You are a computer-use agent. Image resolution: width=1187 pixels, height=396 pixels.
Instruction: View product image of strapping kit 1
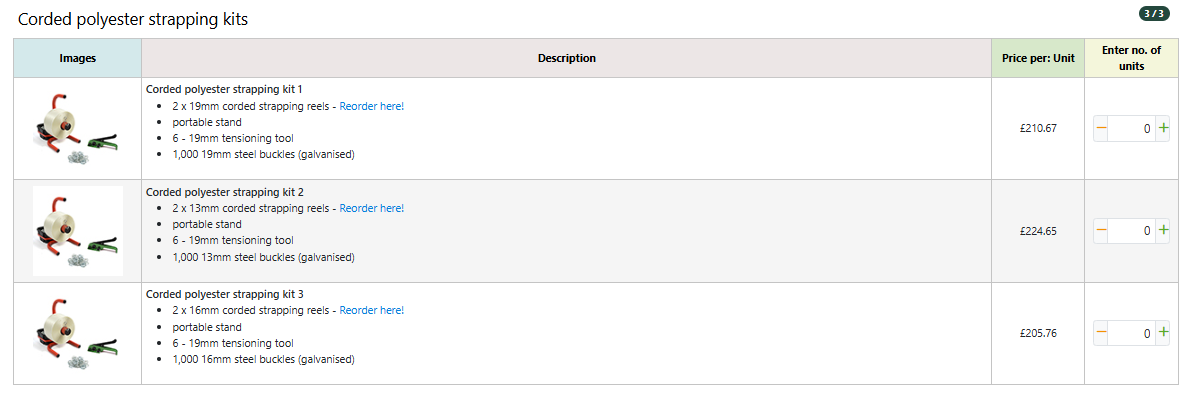click(77, 128)
